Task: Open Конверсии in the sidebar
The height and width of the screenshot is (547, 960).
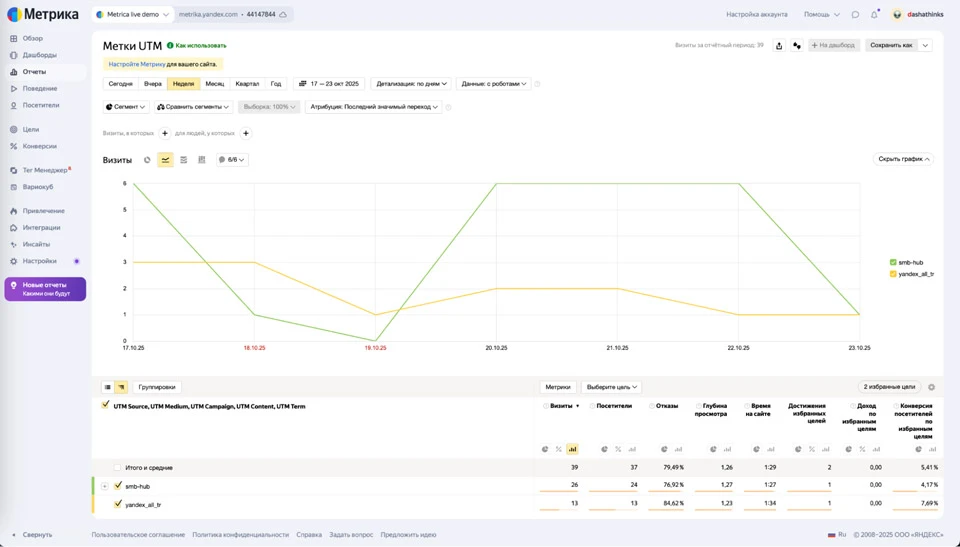Action: tap(40, 146)
